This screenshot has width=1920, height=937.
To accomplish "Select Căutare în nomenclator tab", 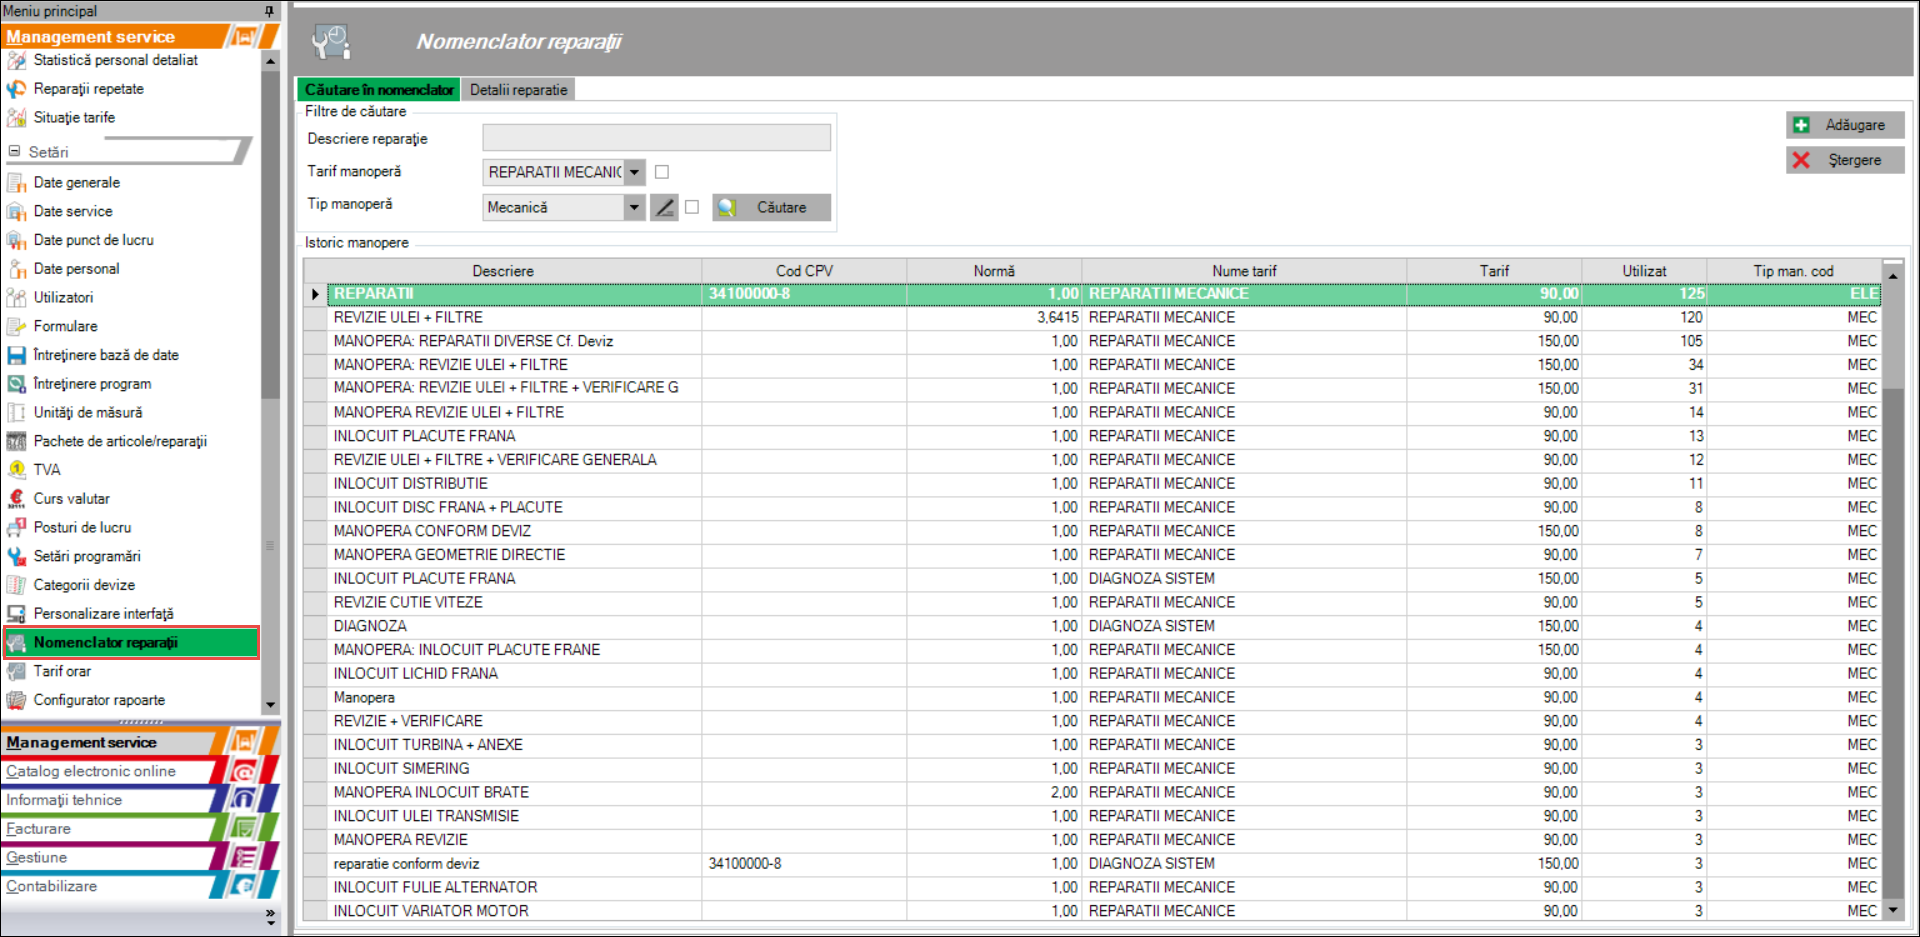I will click(x=379, y=90).
